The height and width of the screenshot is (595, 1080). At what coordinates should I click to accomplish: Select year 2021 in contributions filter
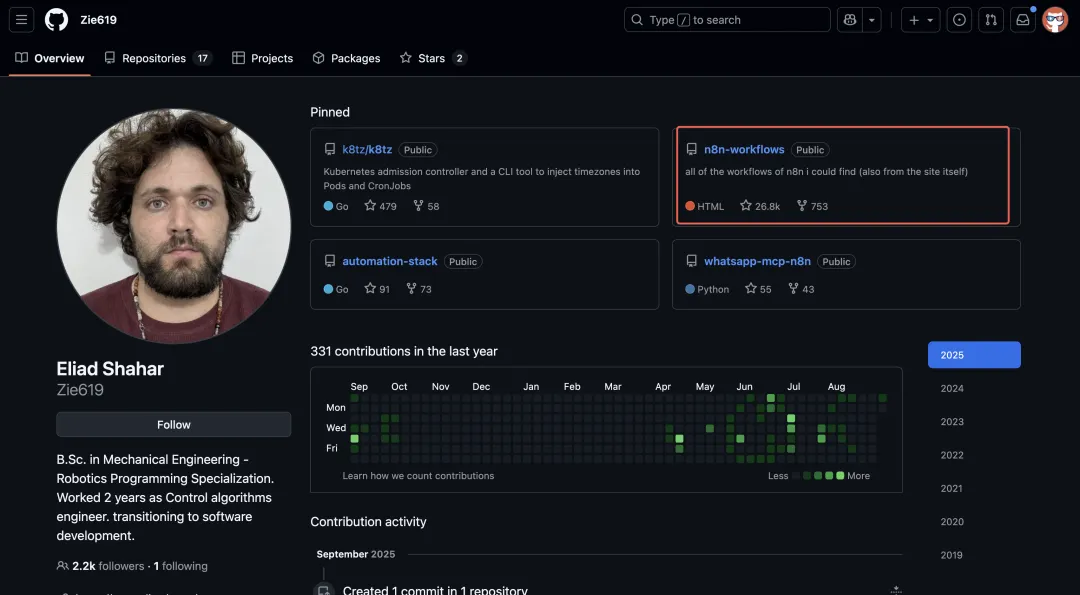[952, 488]
